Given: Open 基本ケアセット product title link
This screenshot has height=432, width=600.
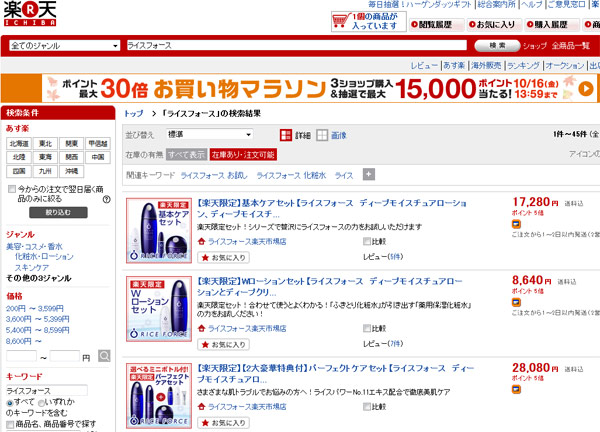Looking at the screenshot, I should pyautogui.click(x=332, y=209).
